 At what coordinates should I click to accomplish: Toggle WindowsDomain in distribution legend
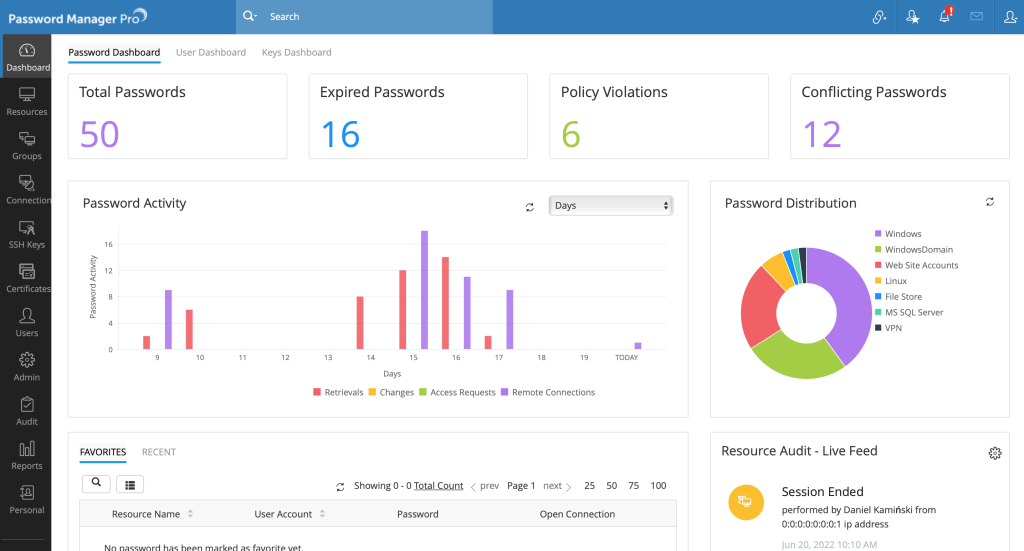coord(914,249)
